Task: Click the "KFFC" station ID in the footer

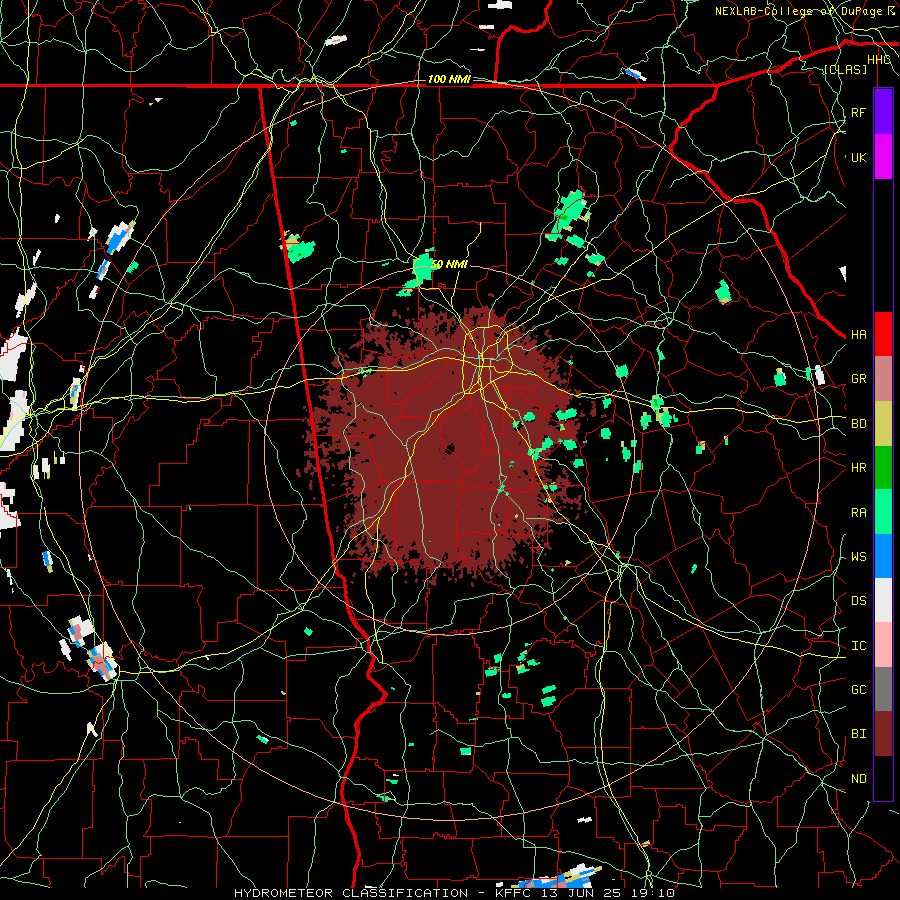Action: click(511, 893)
